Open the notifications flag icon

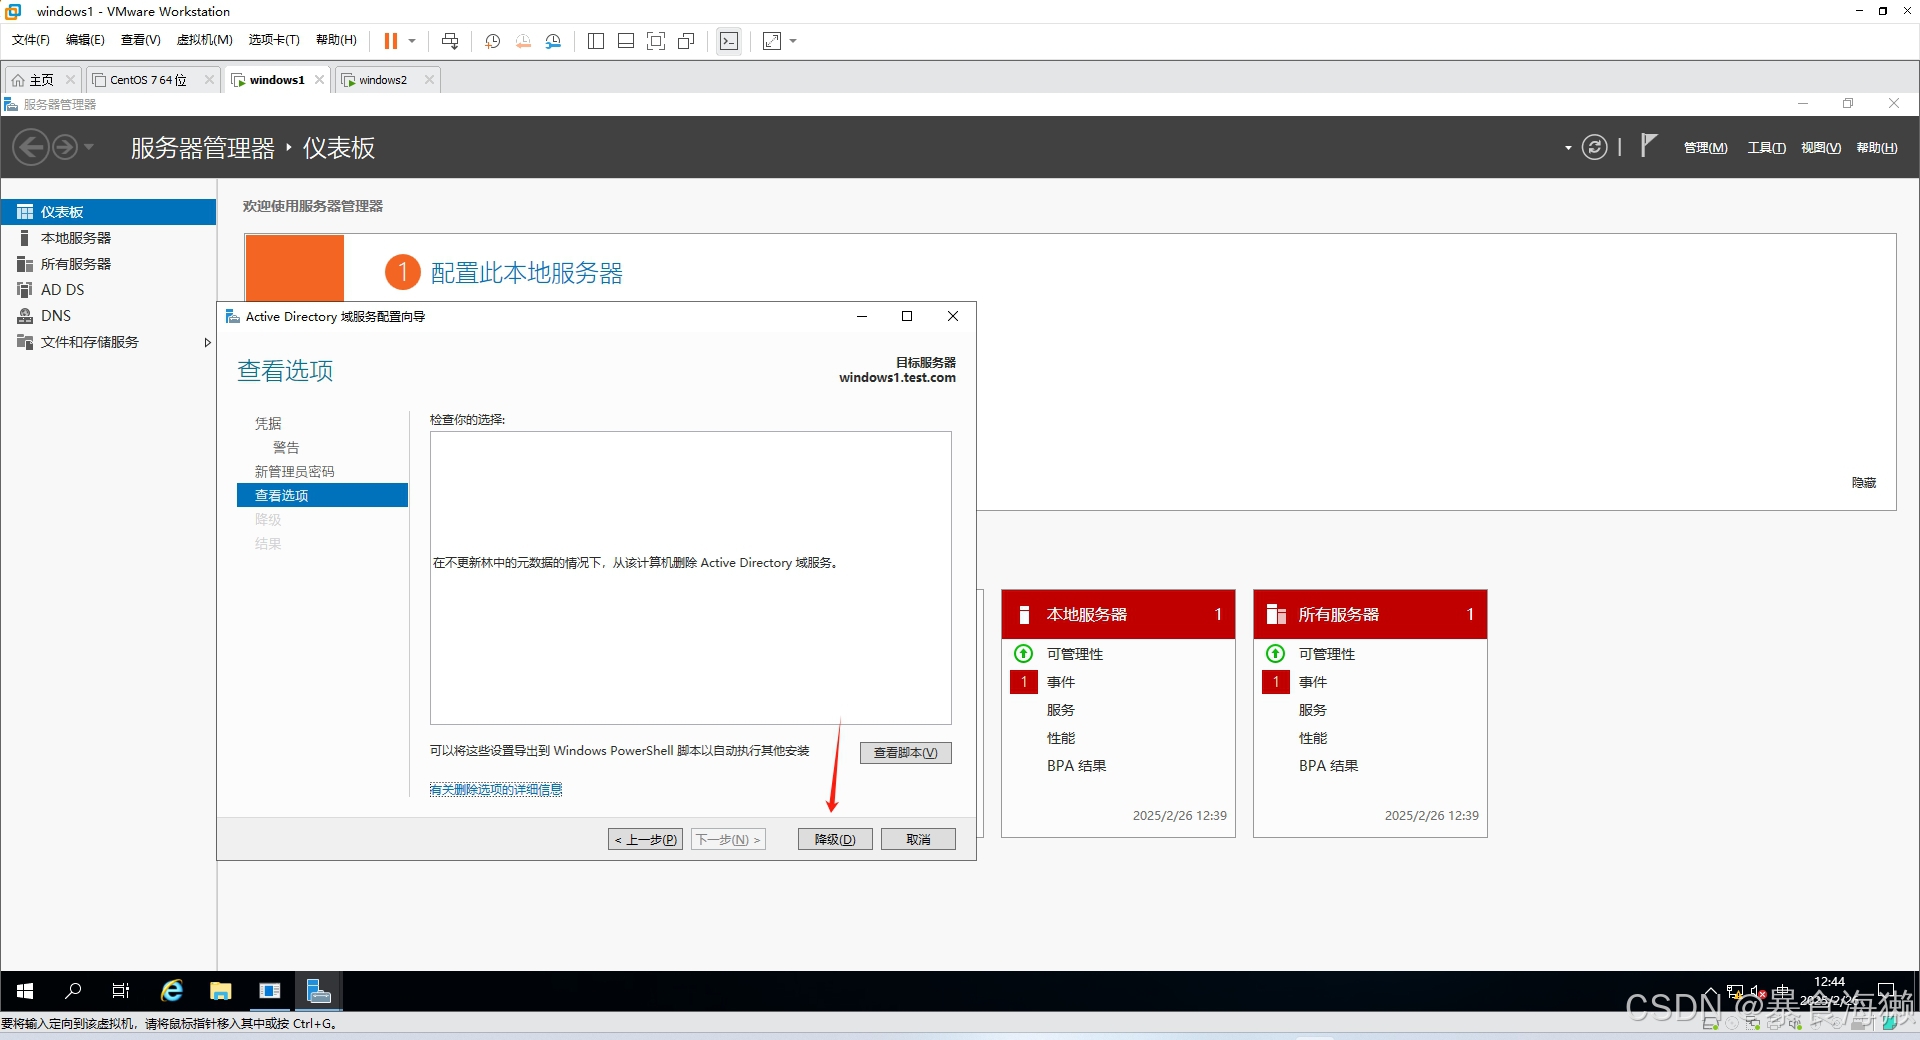(1648, 146)
